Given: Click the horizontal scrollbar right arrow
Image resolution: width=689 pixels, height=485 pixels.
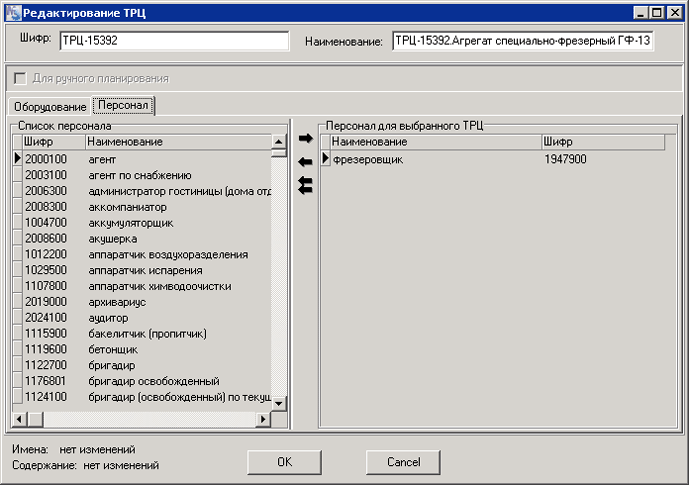Looking at the screenshot, I should click(x=263, y=419).
